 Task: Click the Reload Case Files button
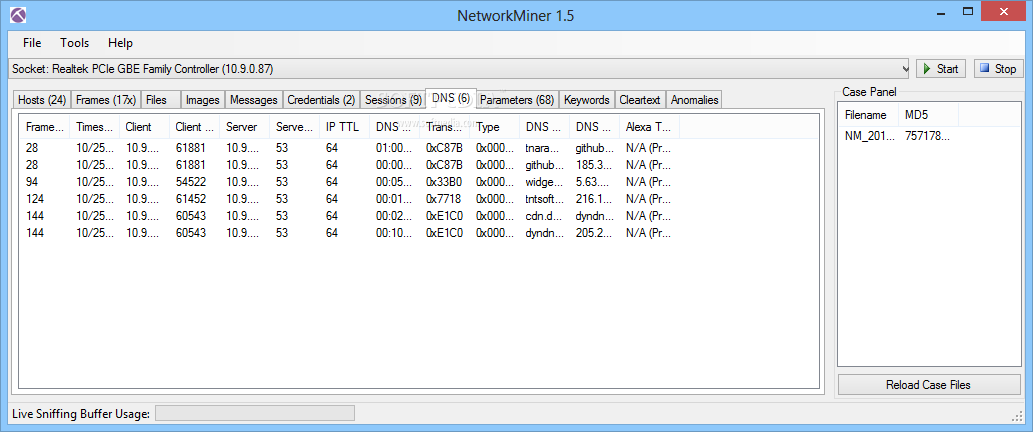pyautogui.click(x=928, y=385)
